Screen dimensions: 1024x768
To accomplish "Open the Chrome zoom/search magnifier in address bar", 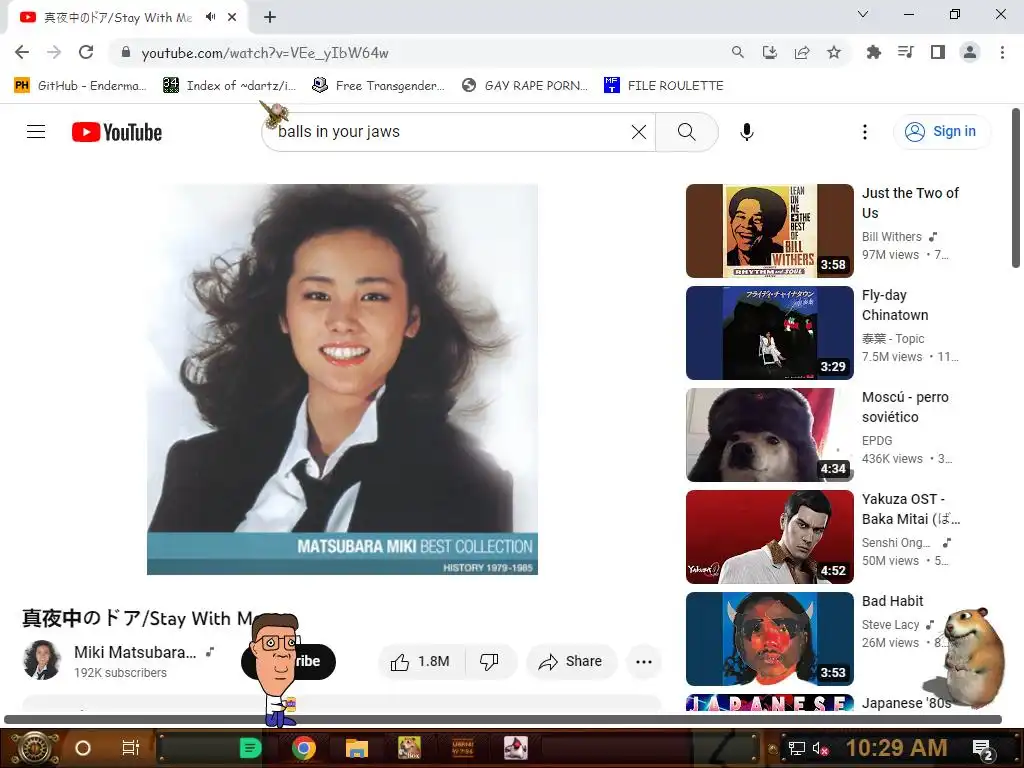I will [x=737, y=52].
